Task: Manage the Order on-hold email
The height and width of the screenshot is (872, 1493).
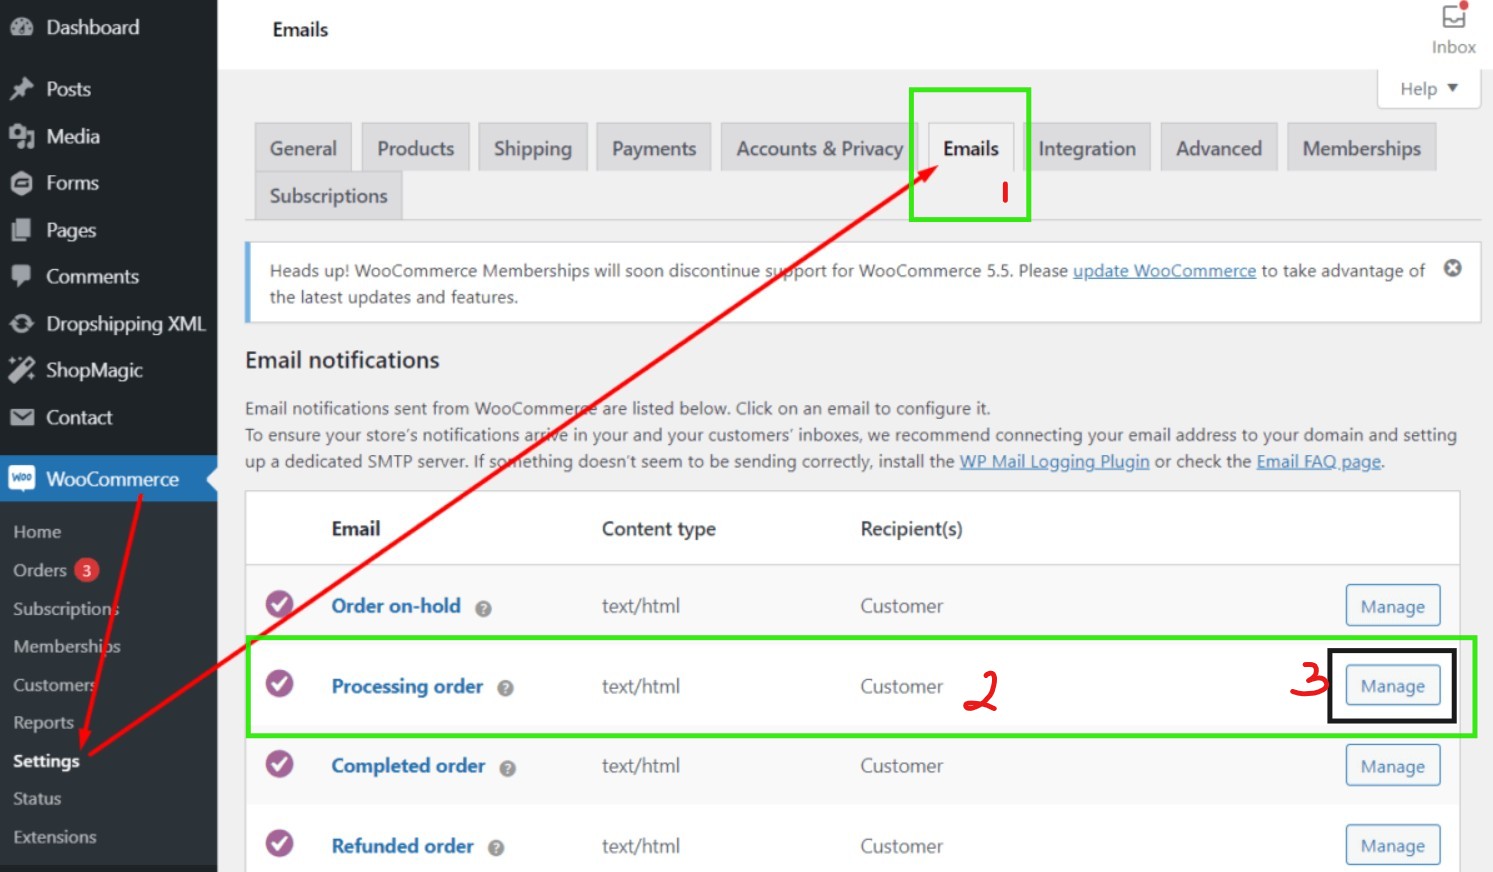Action: pos(1393,606)
